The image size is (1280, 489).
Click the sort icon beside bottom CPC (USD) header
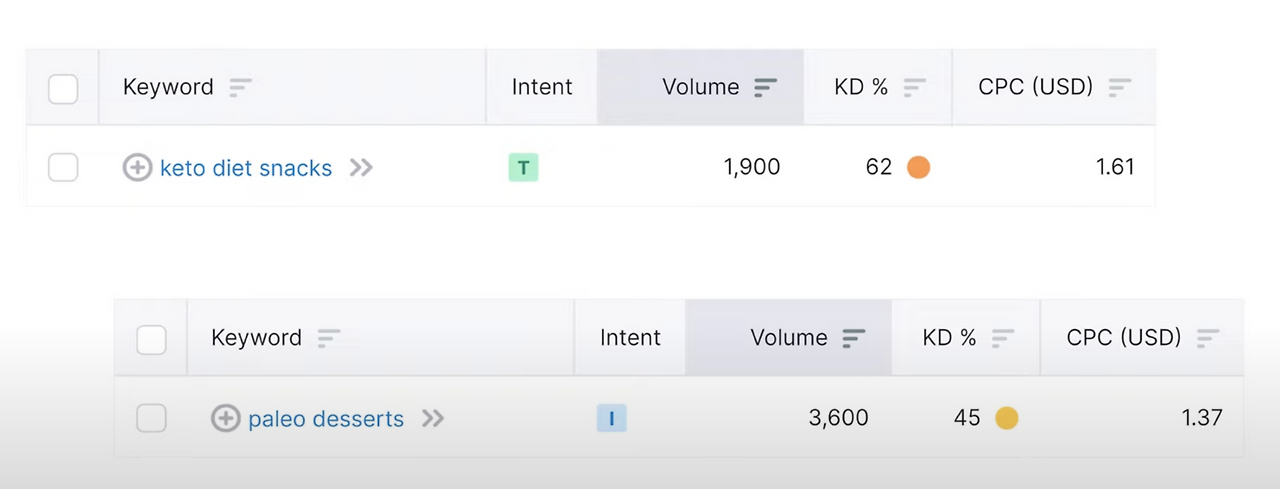tap(1208, 339)
